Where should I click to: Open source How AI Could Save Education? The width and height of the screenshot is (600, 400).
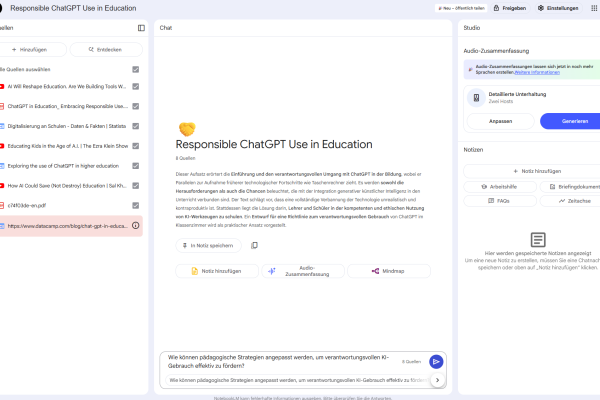[x=67, y=186]
